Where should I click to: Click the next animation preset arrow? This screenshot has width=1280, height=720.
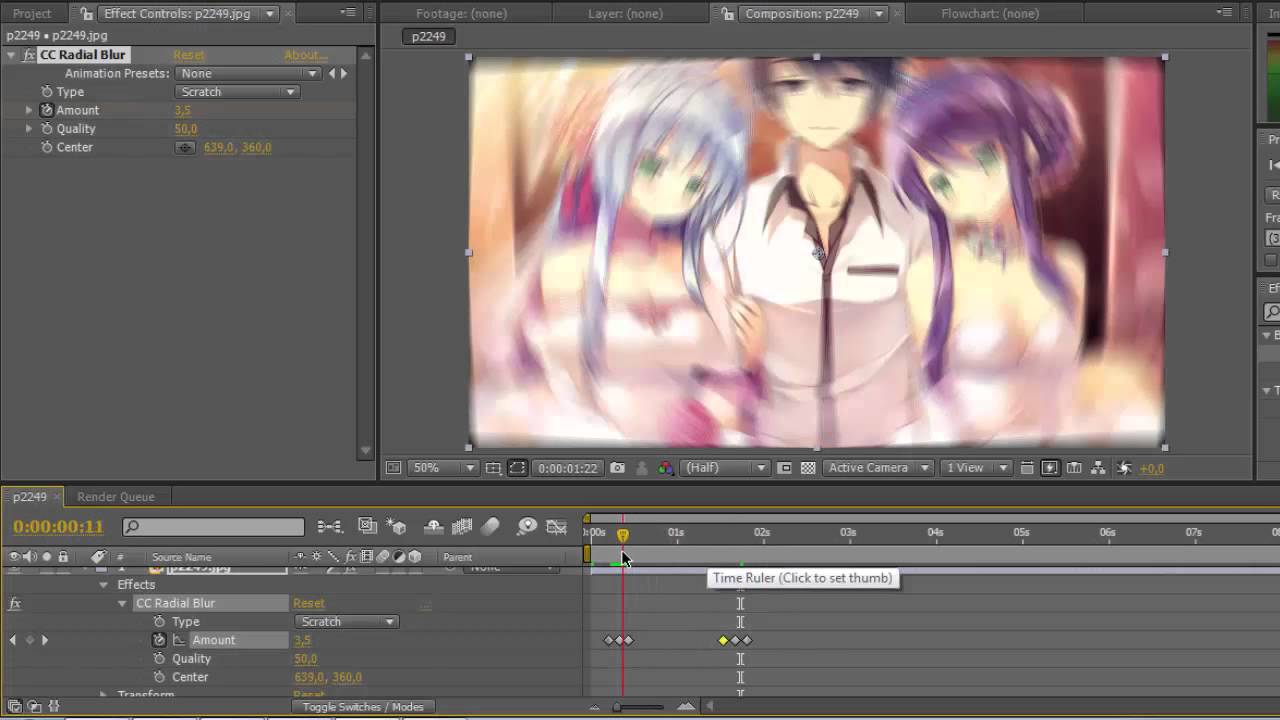click(344, 73)
